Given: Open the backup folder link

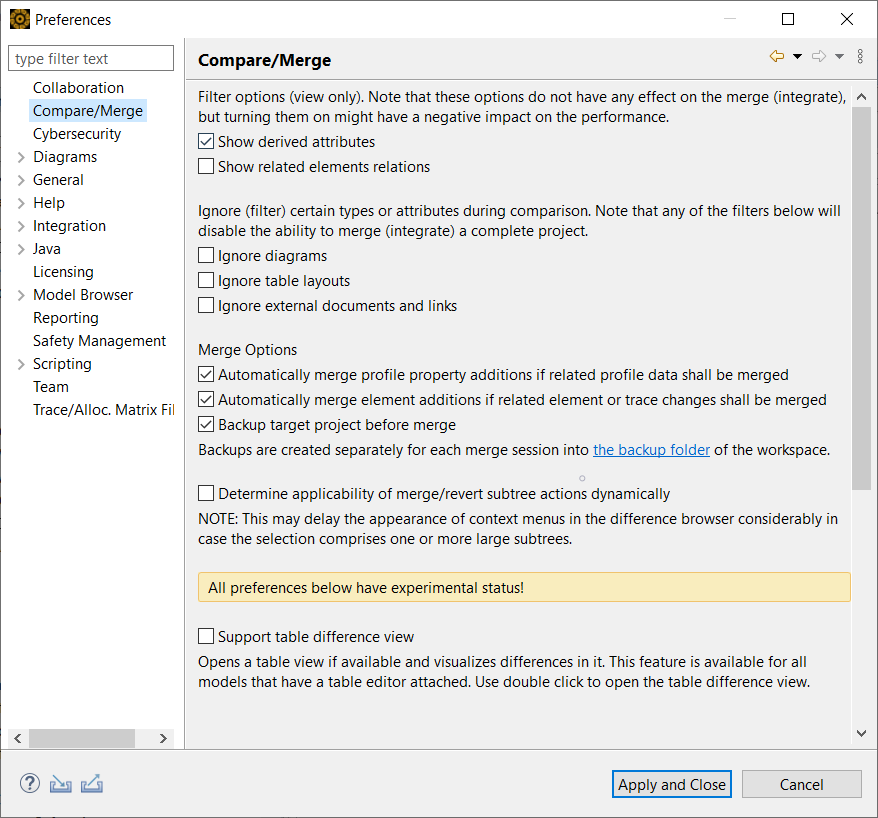Looking at the screenshot, I should [x=651, y=450].
